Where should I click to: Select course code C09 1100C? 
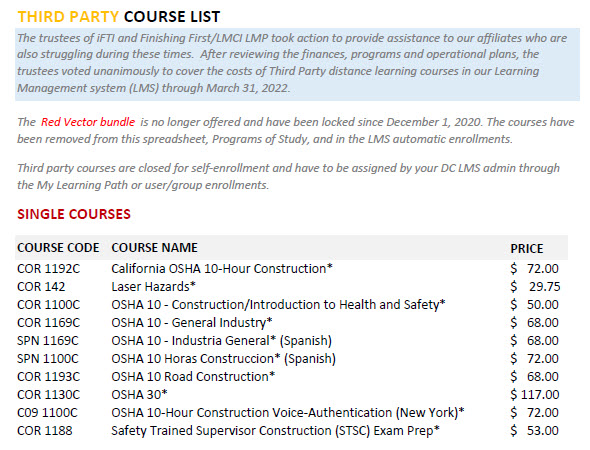pyautogui.click(x=47, y=413)
